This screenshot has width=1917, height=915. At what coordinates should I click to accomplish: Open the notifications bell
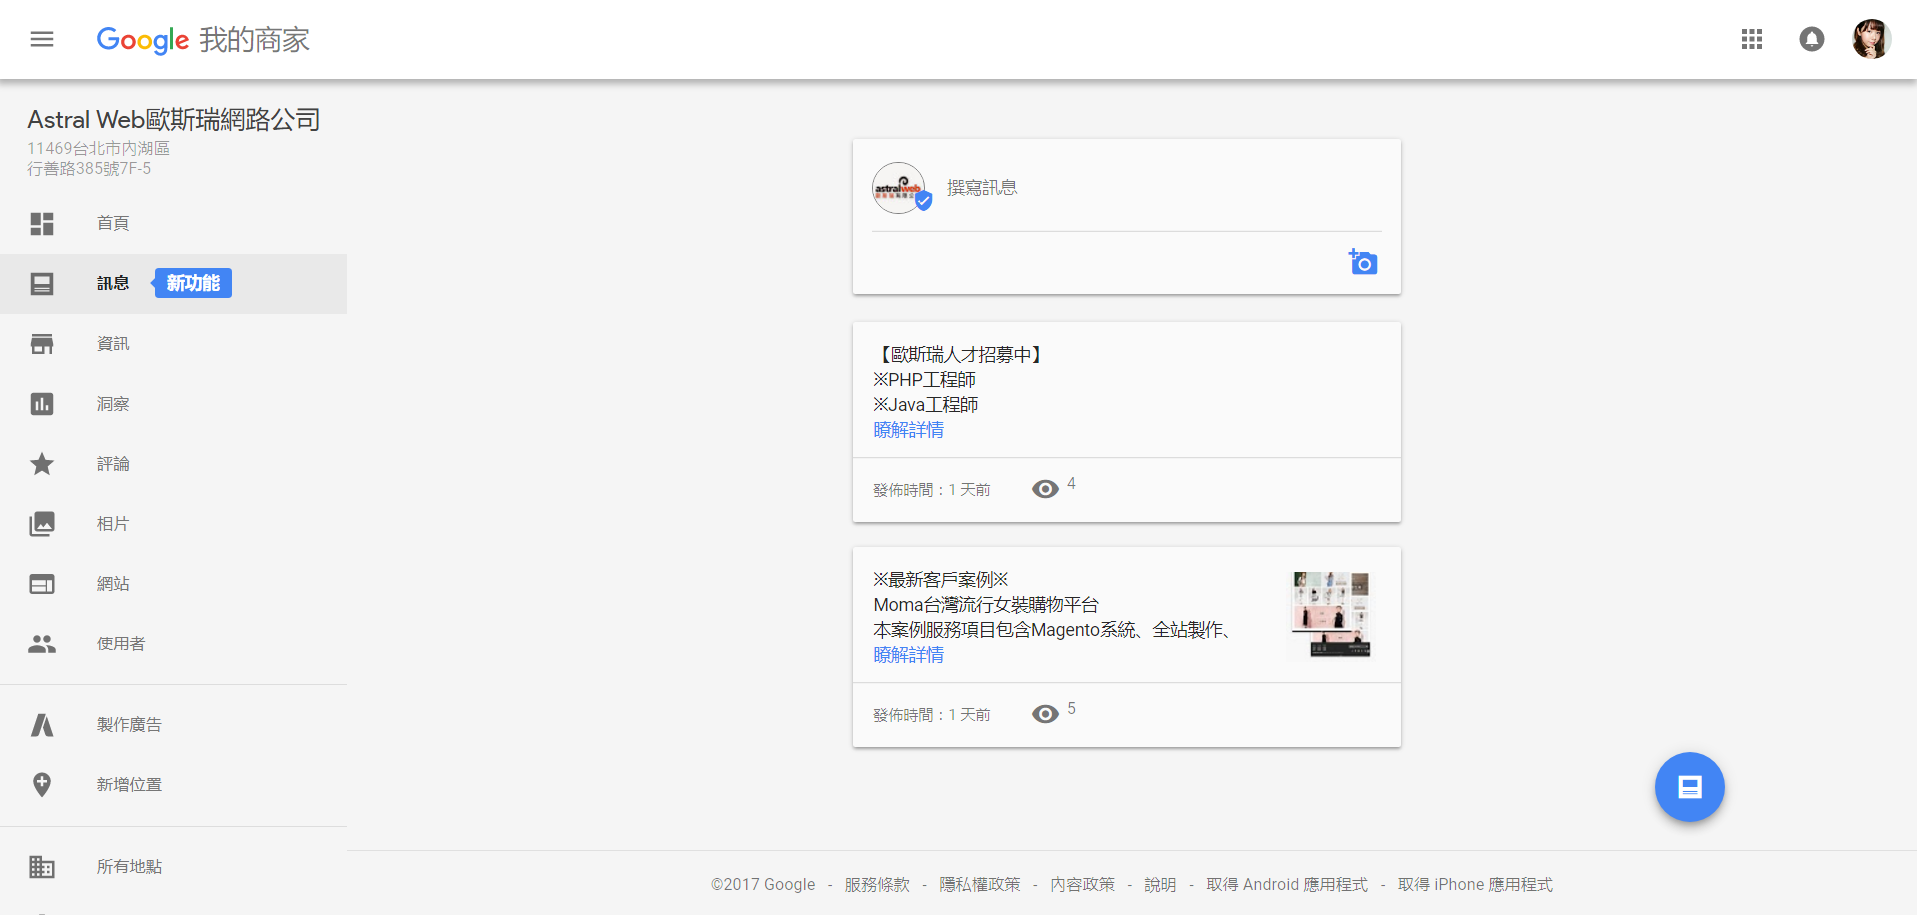click(x=1811, y=39)
